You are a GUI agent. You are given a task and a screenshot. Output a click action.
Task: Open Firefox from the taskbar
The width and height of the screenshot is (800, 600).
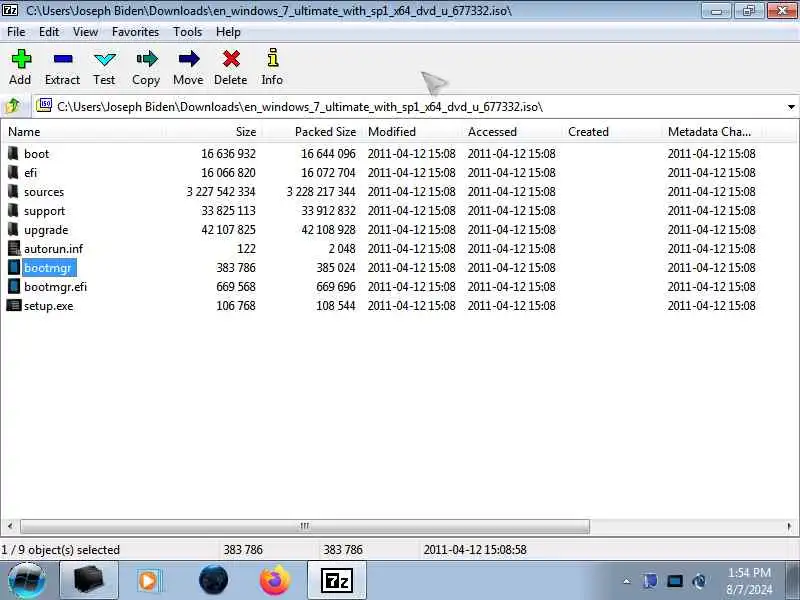pyautogui.click(x=274, y=581)
